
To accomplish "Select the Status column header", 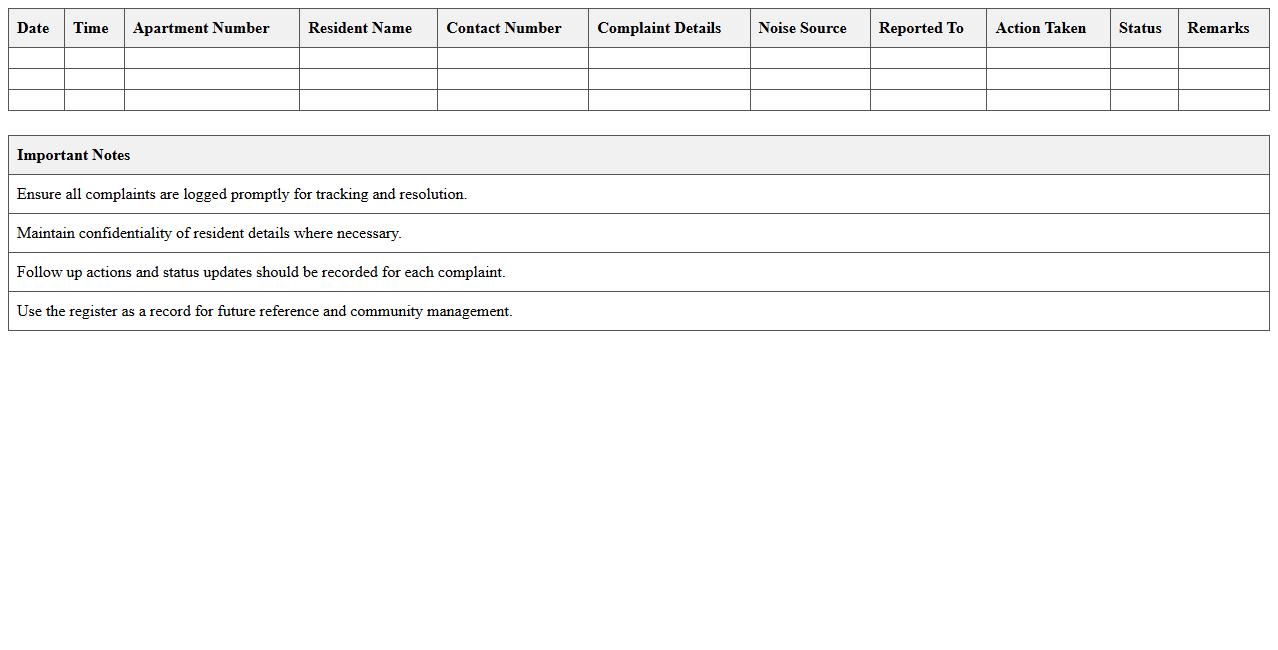I will (x=1140, y=28).
